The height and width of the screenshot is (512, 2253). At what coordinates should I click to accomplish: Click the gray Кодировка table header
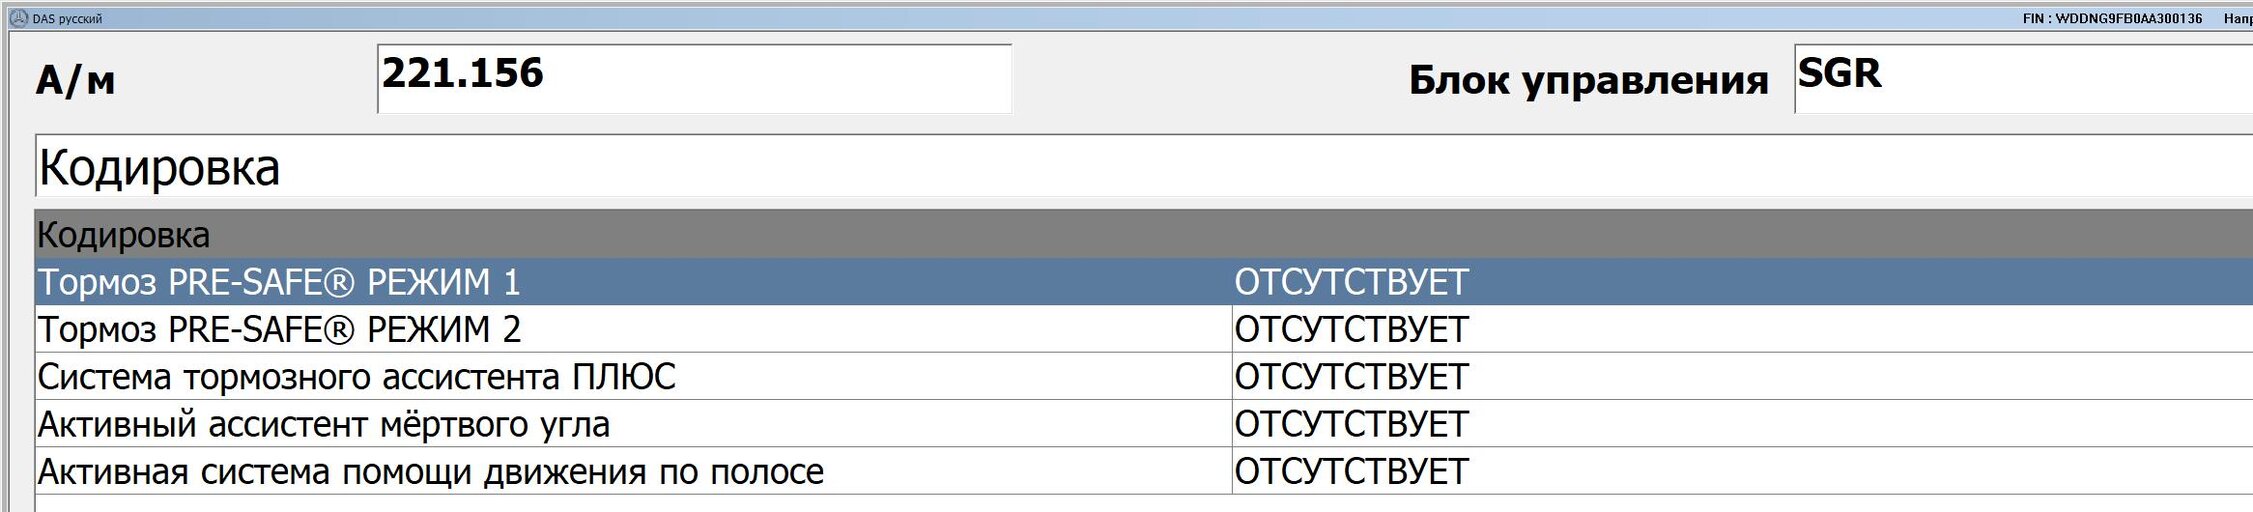tap(1144, 234)
